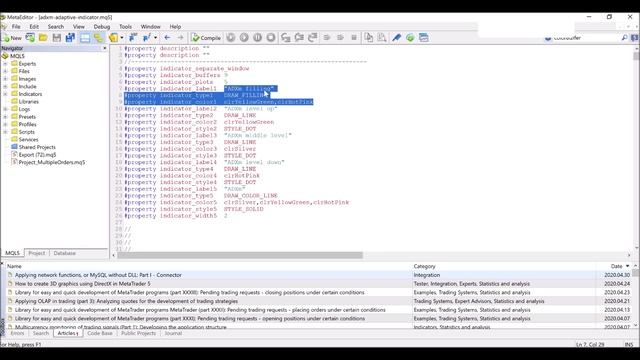This screenshot has height=360, width=640.
Task: Switch to the Project tab in Navigator
Action: (36, 253)
